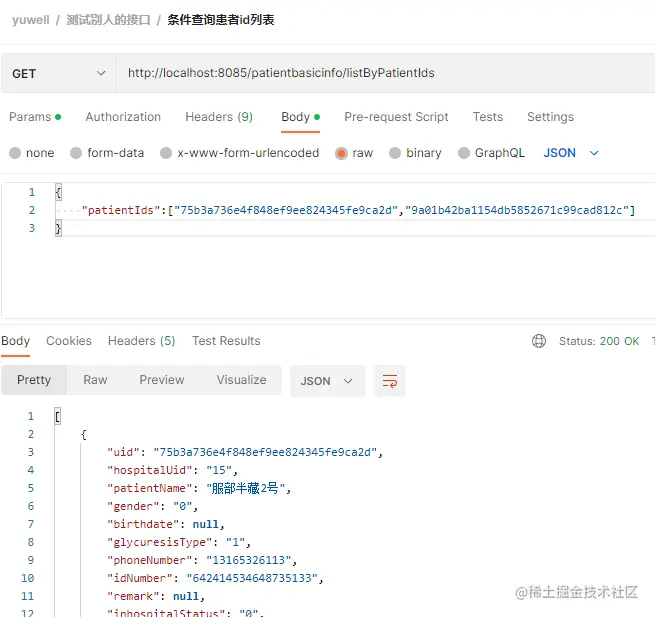Click the "idNumber" response line
This screenshot has width=655, height=617.
point(215,578)
